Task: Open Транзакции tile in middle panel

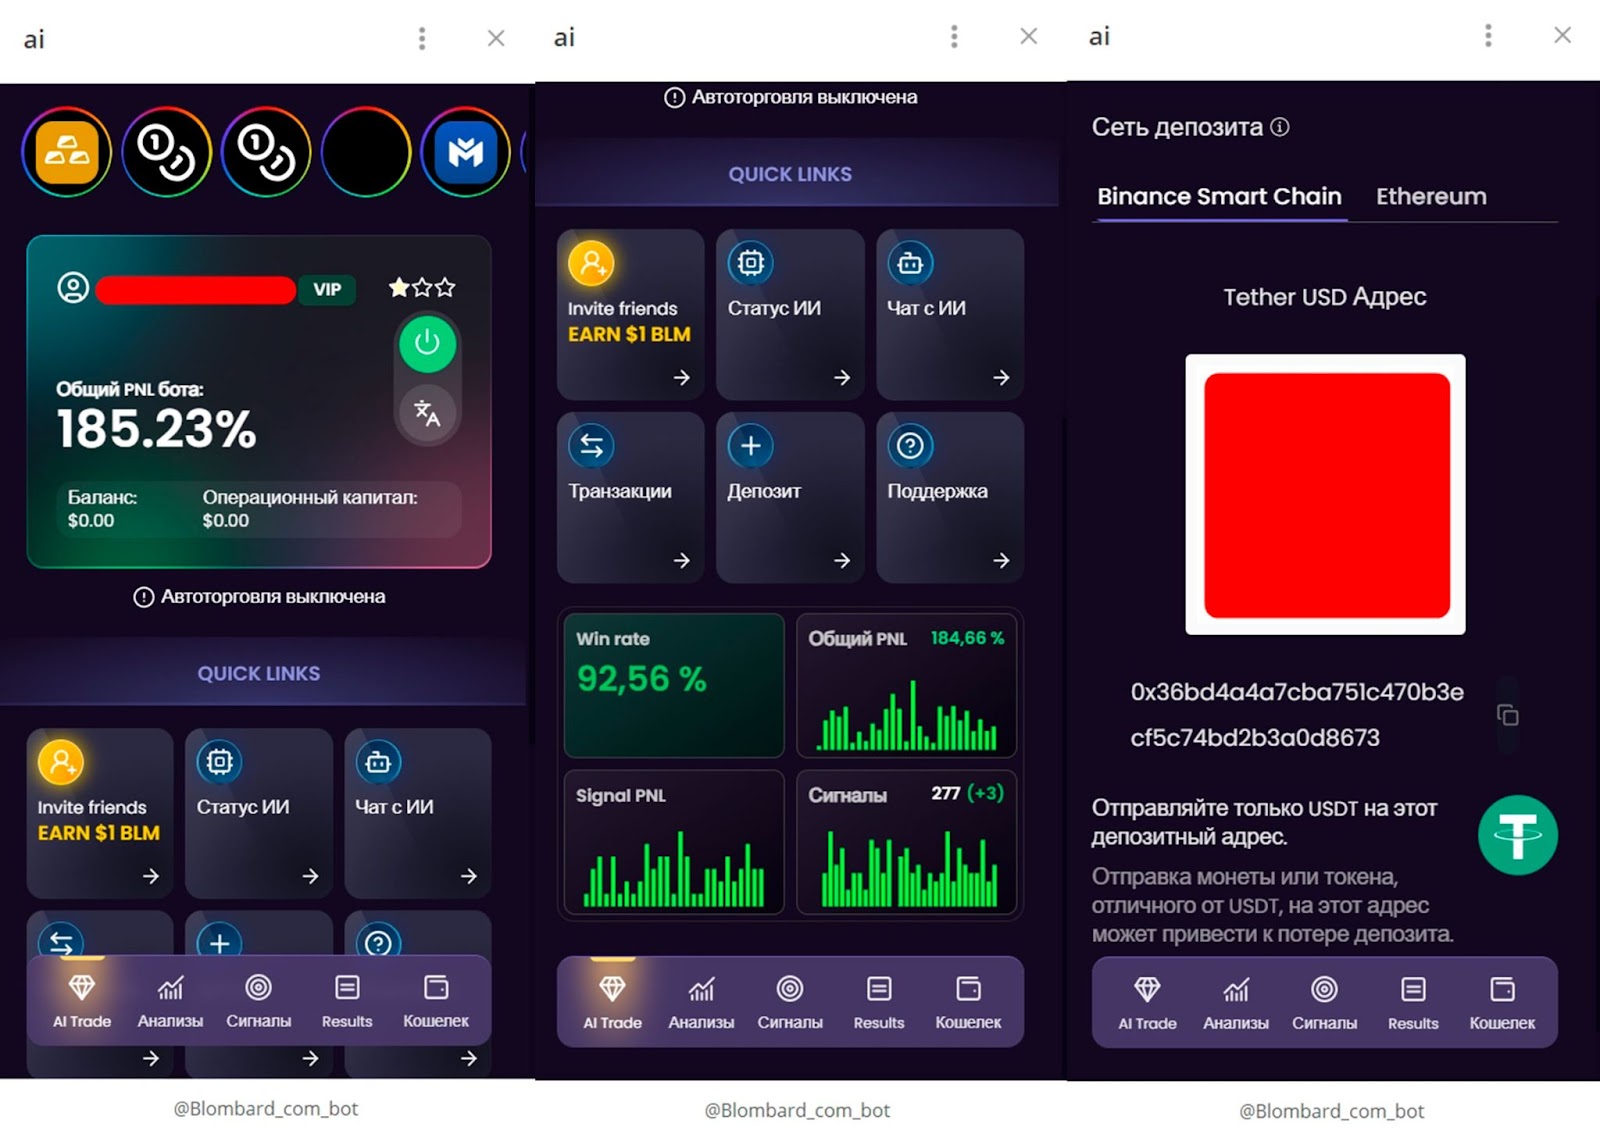Action: [630, 497]
